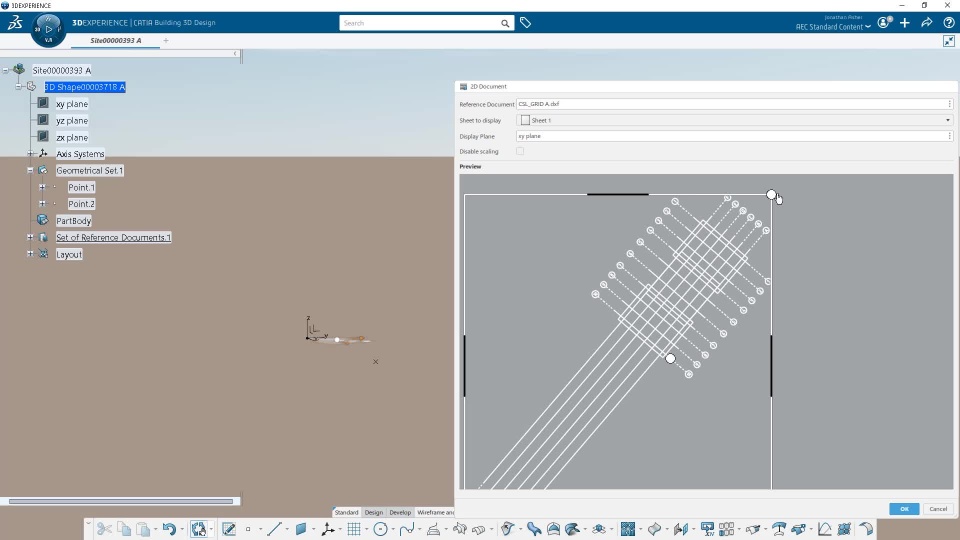Screen dimensions: 960x540
Task: Switch to Develop toolbar tab
Action: coord(400,512)
